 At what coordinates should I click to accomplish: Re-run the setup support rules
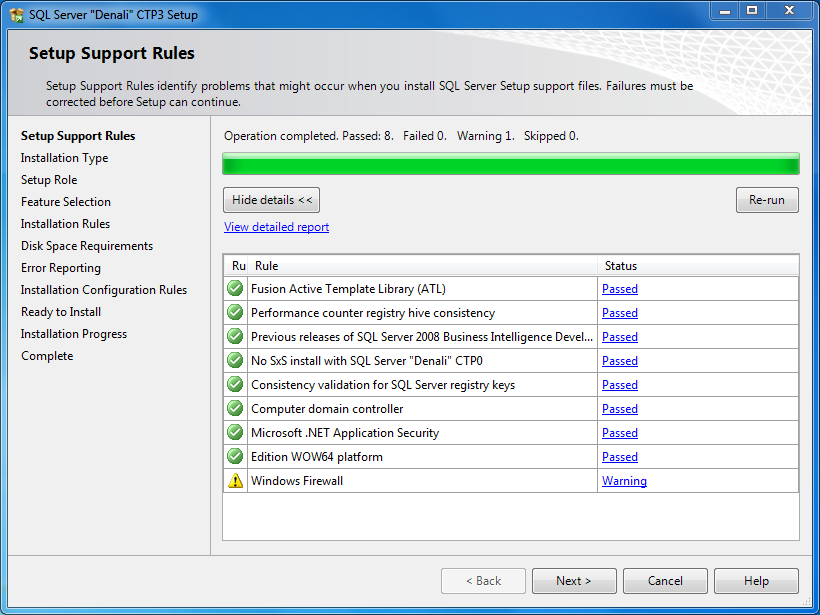tap(767, 200)
